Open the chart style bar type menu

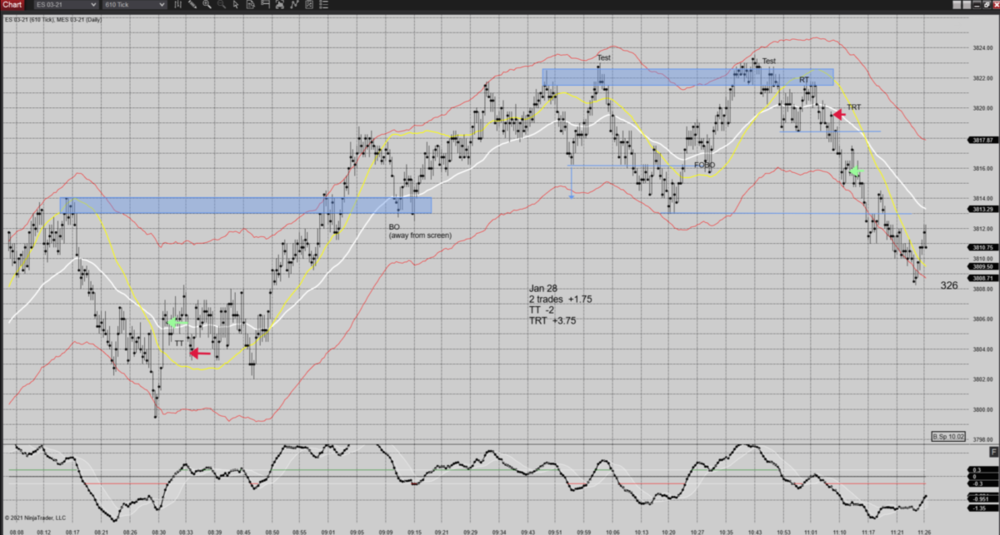178,5
